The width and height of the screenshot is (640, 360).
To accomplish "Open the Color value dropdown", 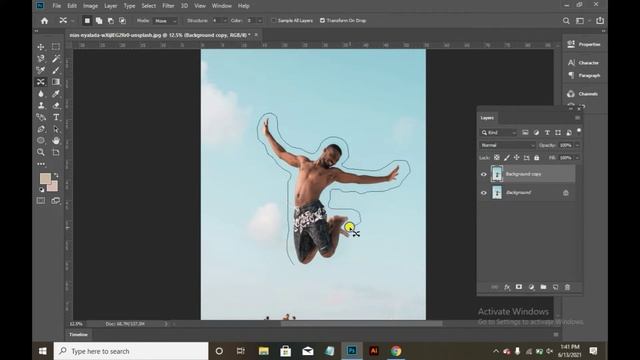I will coord(260,20).
